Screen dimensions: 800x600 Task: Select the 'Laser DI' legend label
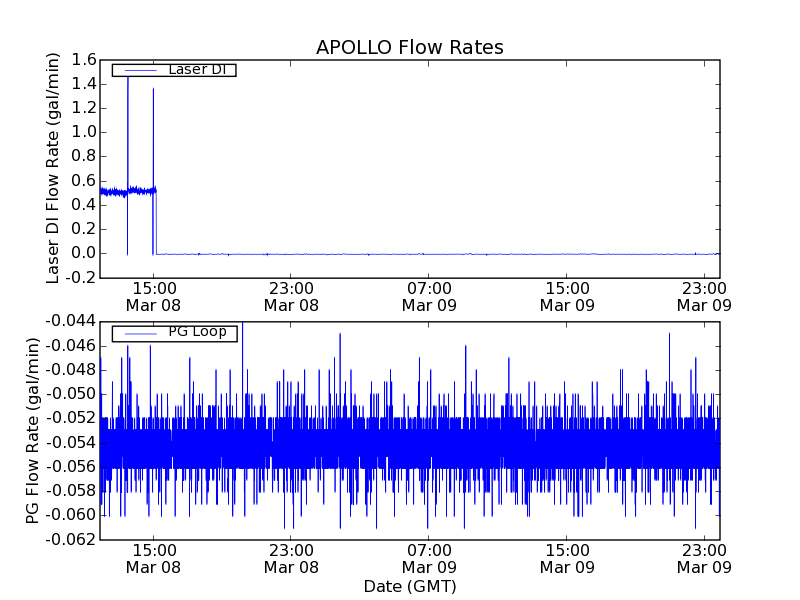coord(197,69)
